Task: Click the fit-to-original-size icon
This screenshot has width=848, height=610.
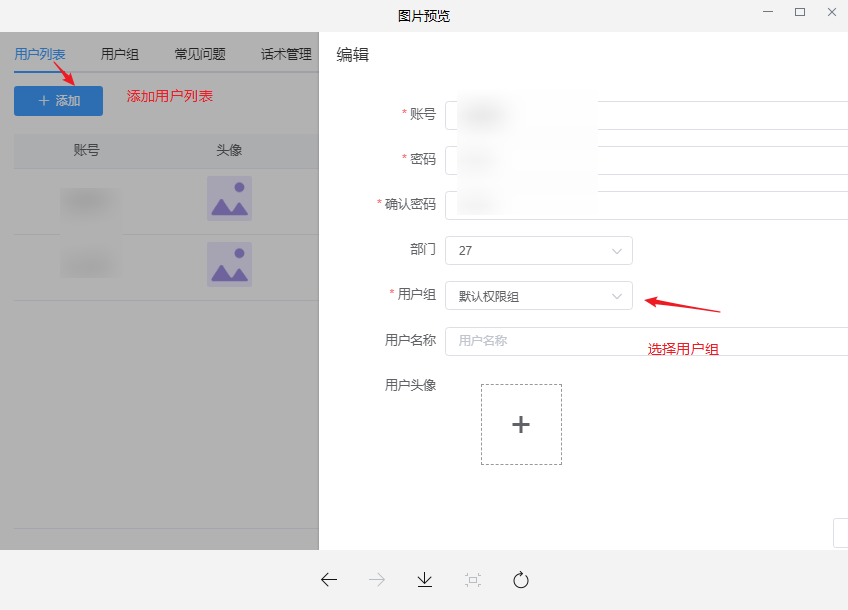Action: tap(472, 579)
